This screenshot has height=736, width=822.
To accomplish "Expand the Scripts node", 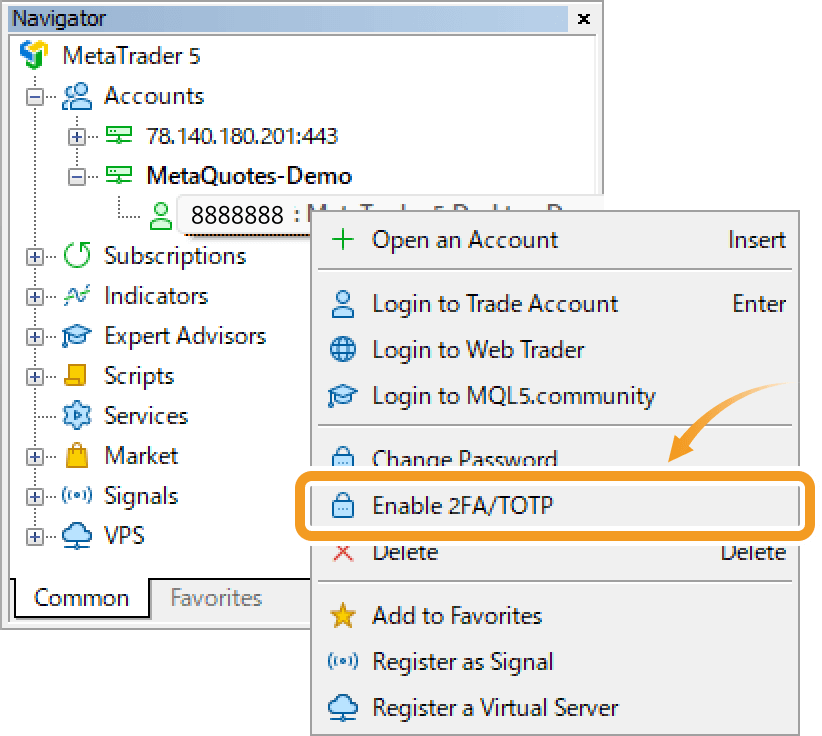I will [x=35, y=376].
